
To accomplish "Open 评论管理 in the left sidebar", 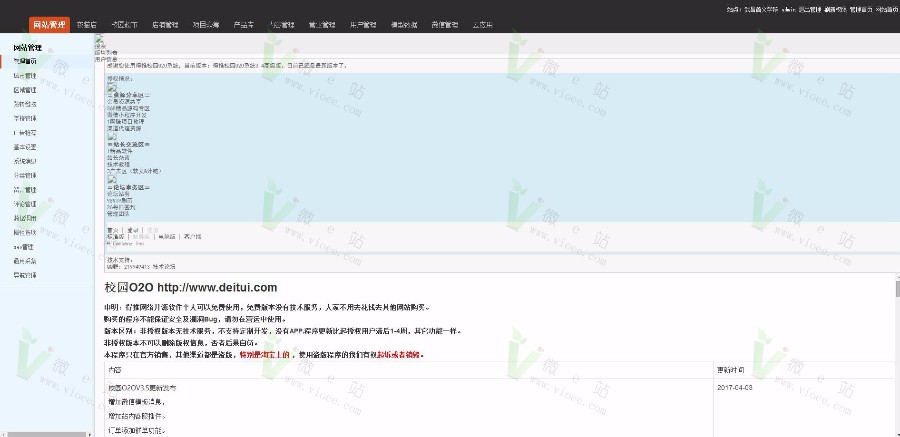I will click(25, 204).
